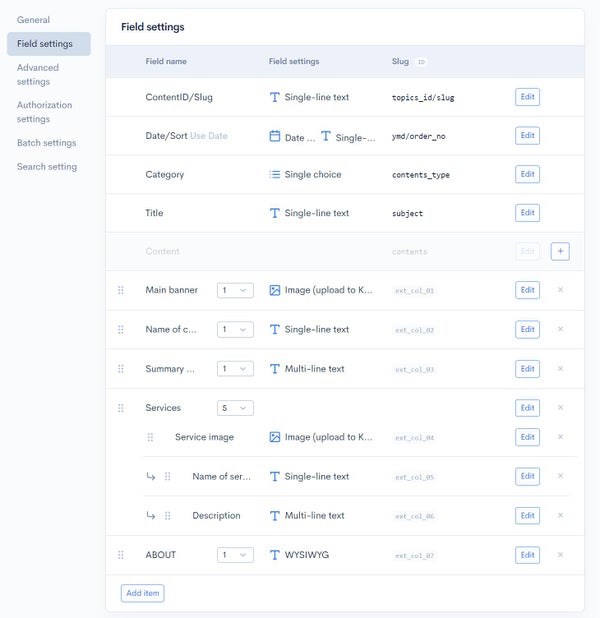The width and height of the screenshot is (600, 618).
Task: Grab the Description row drag handle
Action: point(168,516)
